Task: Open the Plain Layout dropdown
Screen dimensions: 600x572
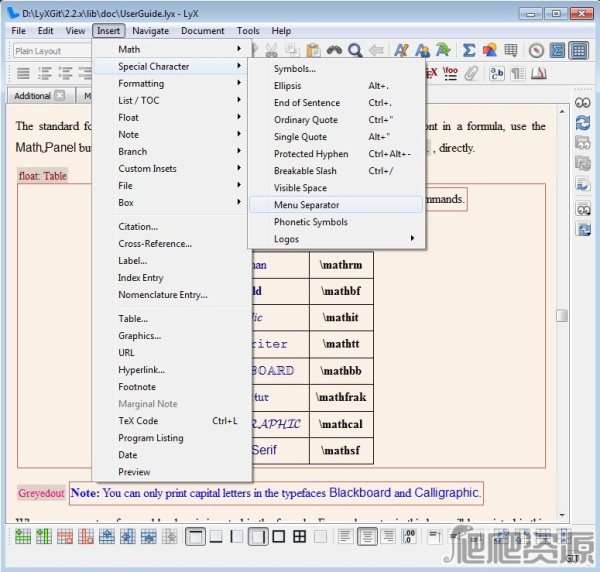Action: point(50,51)
